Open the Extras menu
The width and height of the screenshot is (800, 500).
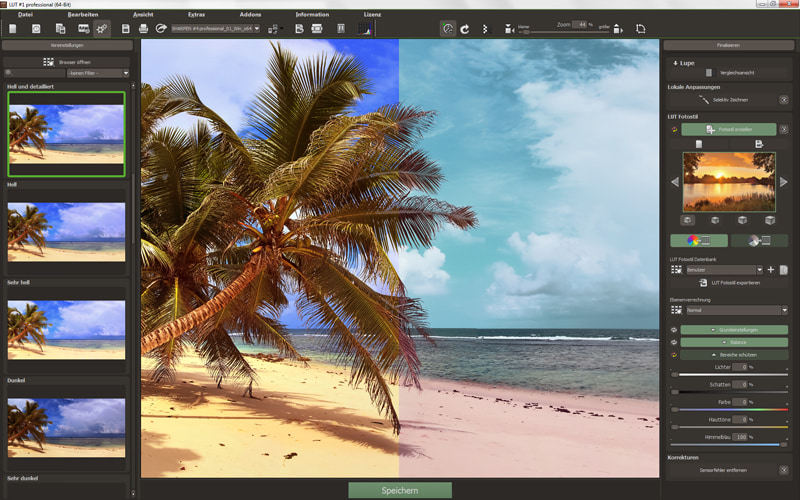[196, 15]
